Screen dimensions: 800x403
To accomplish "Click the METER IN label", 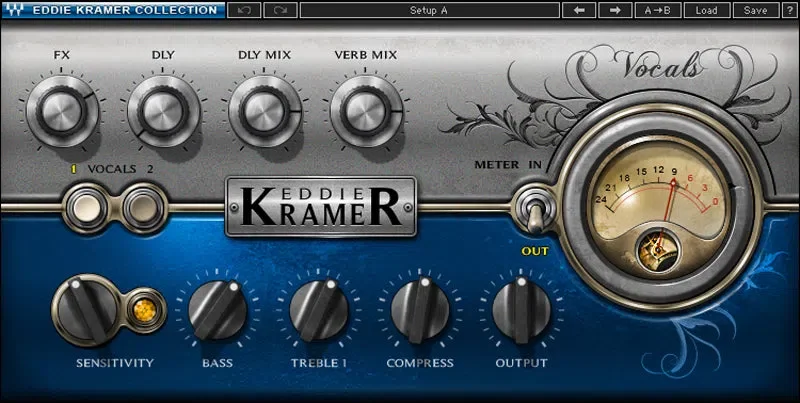I will tap(508, 164).
